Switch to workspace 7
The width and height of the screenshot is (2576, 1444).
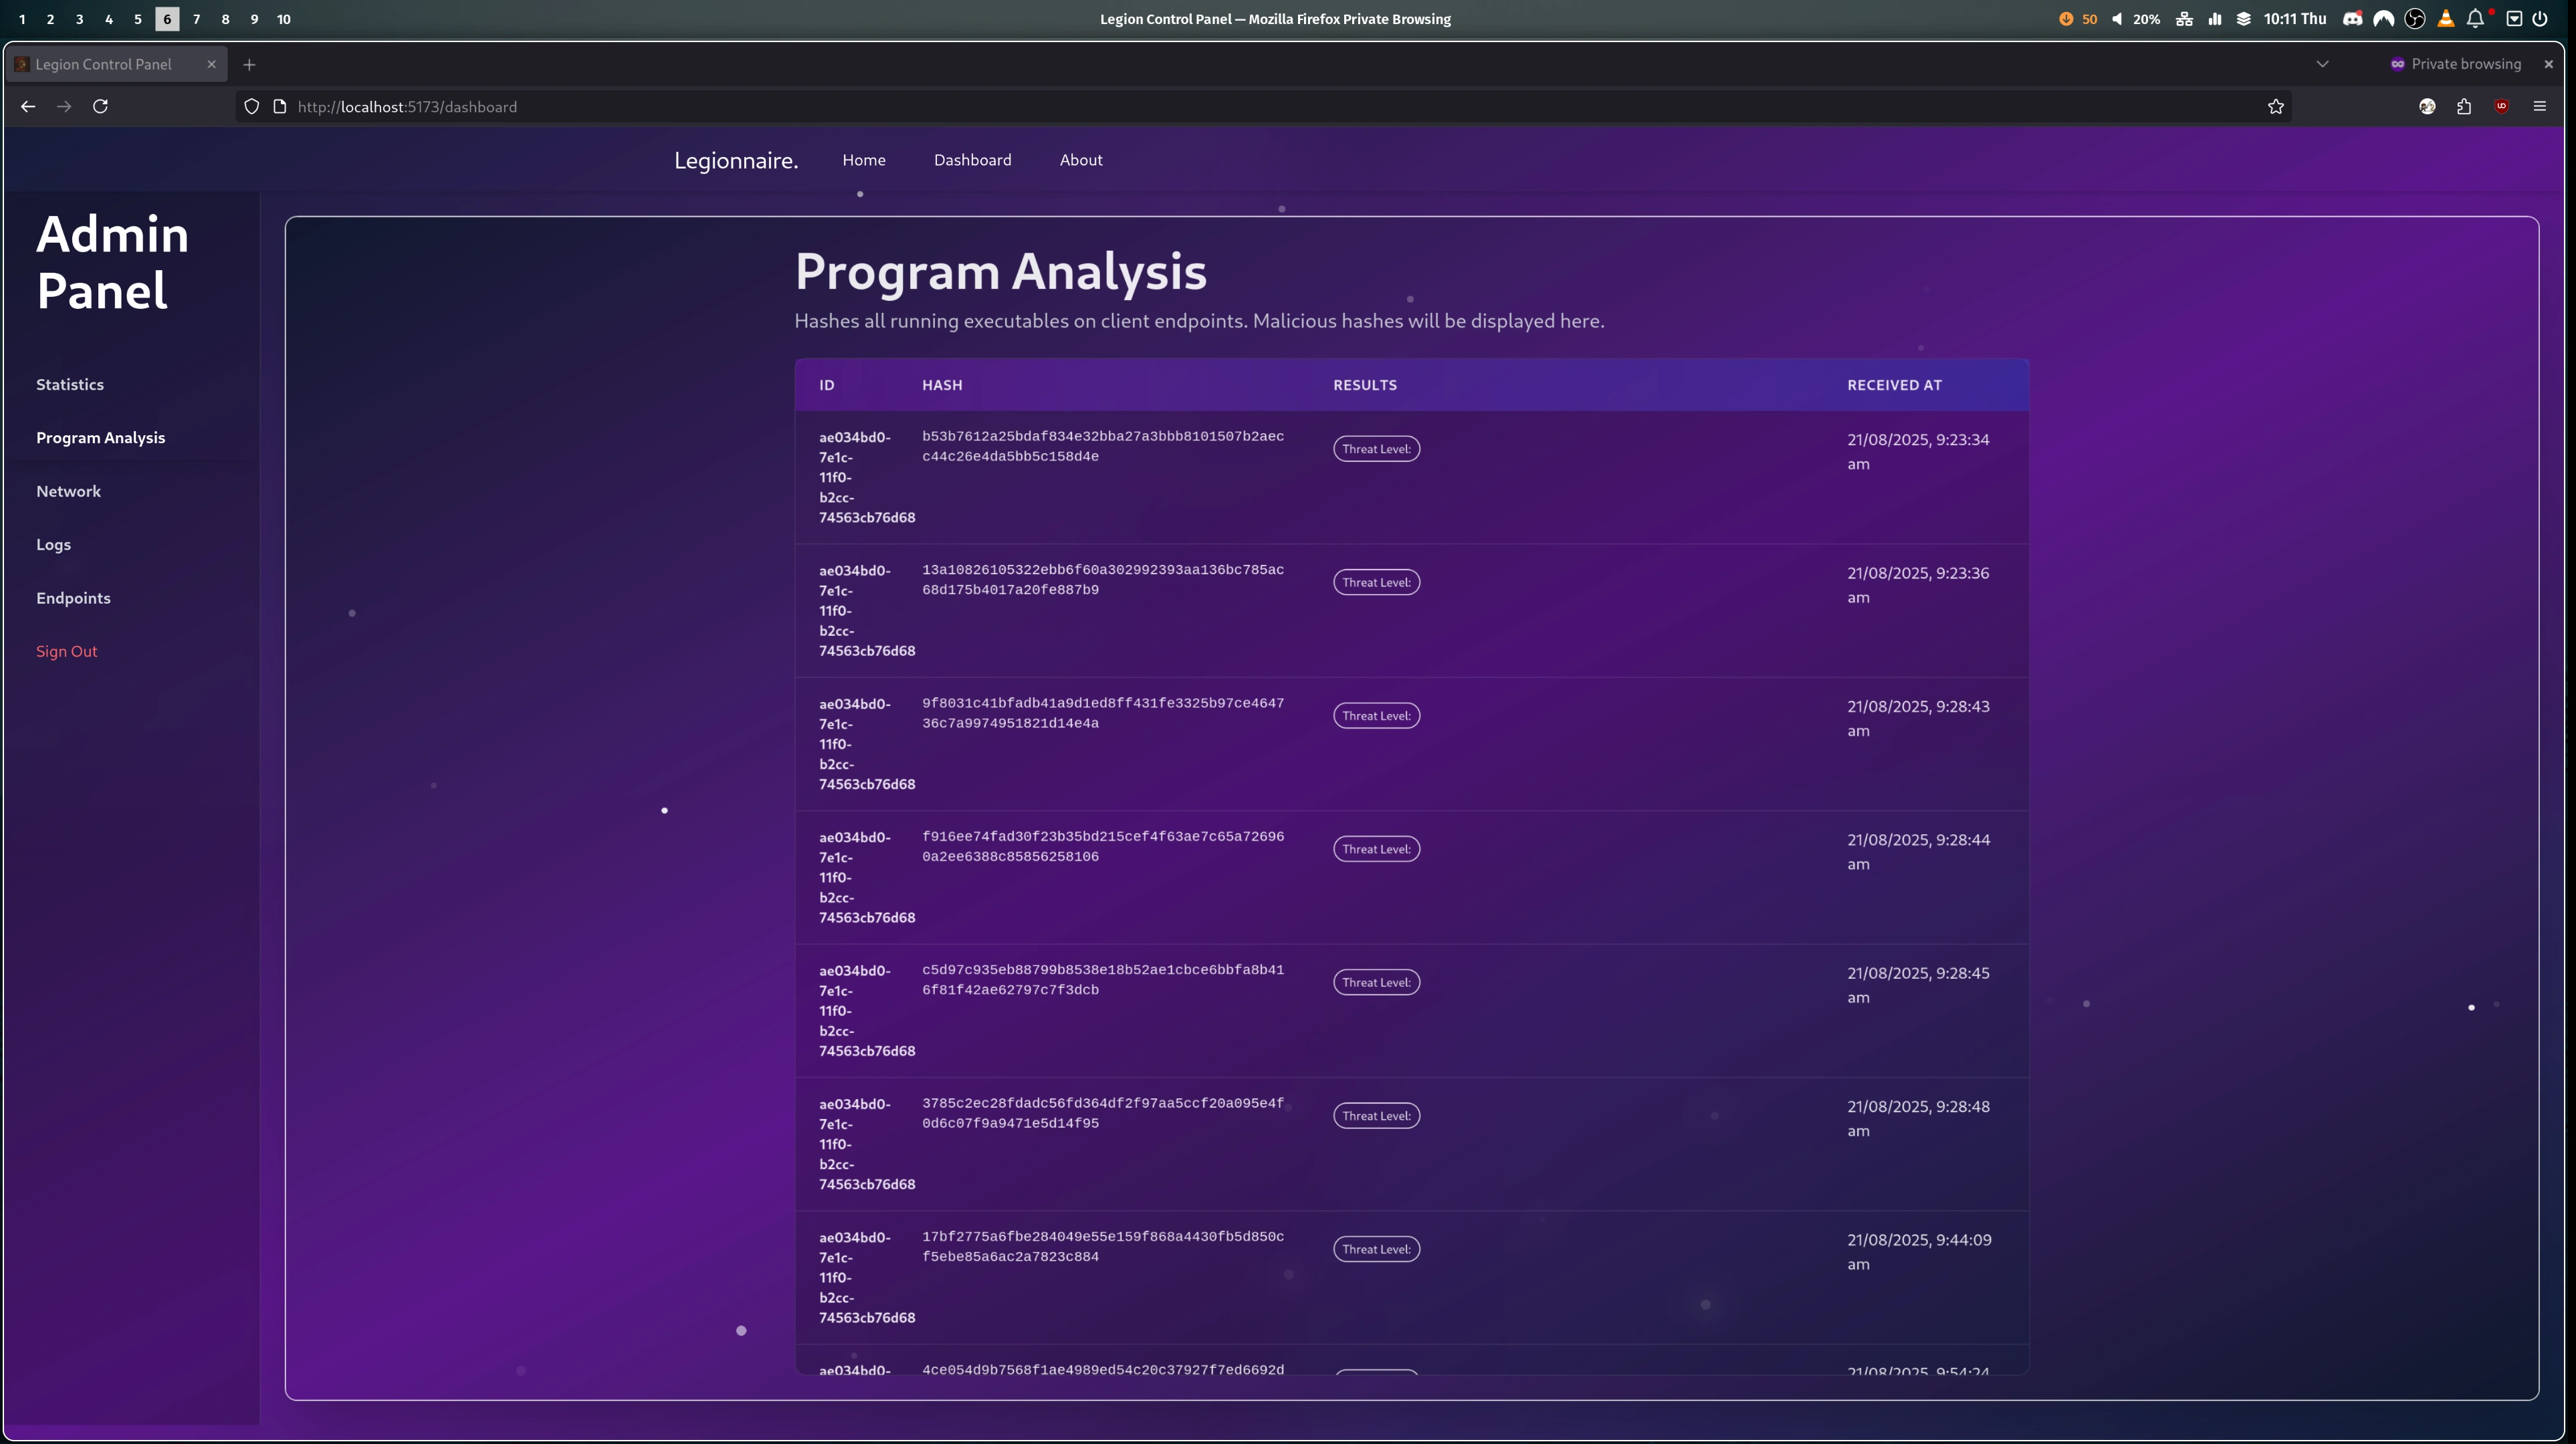pyautogui.click(x=196, y=19)
